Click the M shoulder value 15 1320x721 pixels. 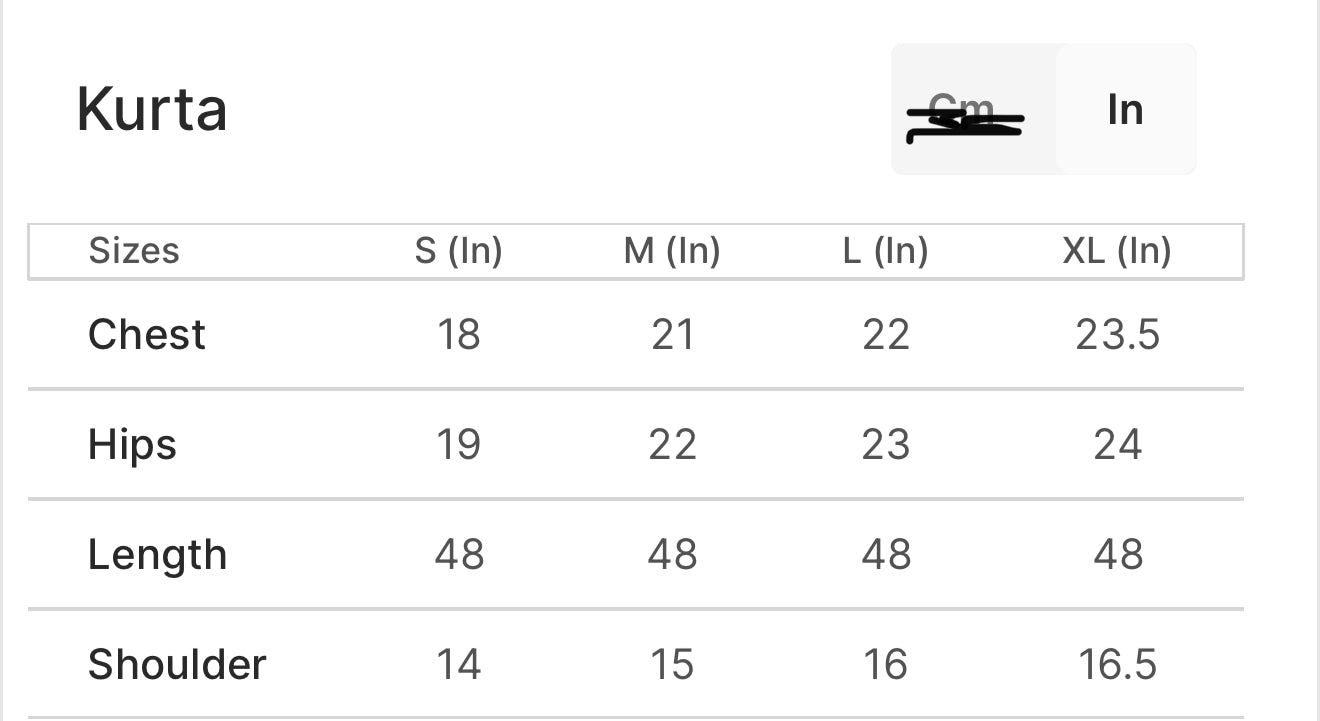[671, 664]
